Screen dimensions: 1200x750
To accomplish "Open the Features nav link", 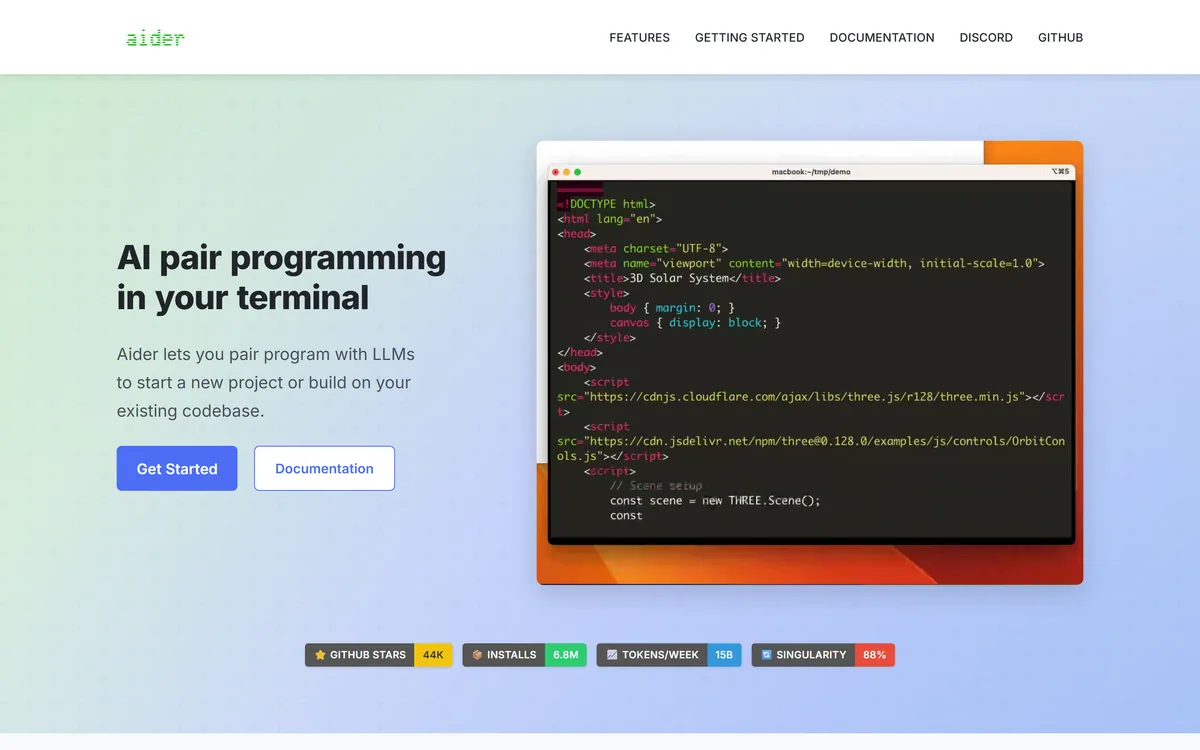I will click(639, 38).
